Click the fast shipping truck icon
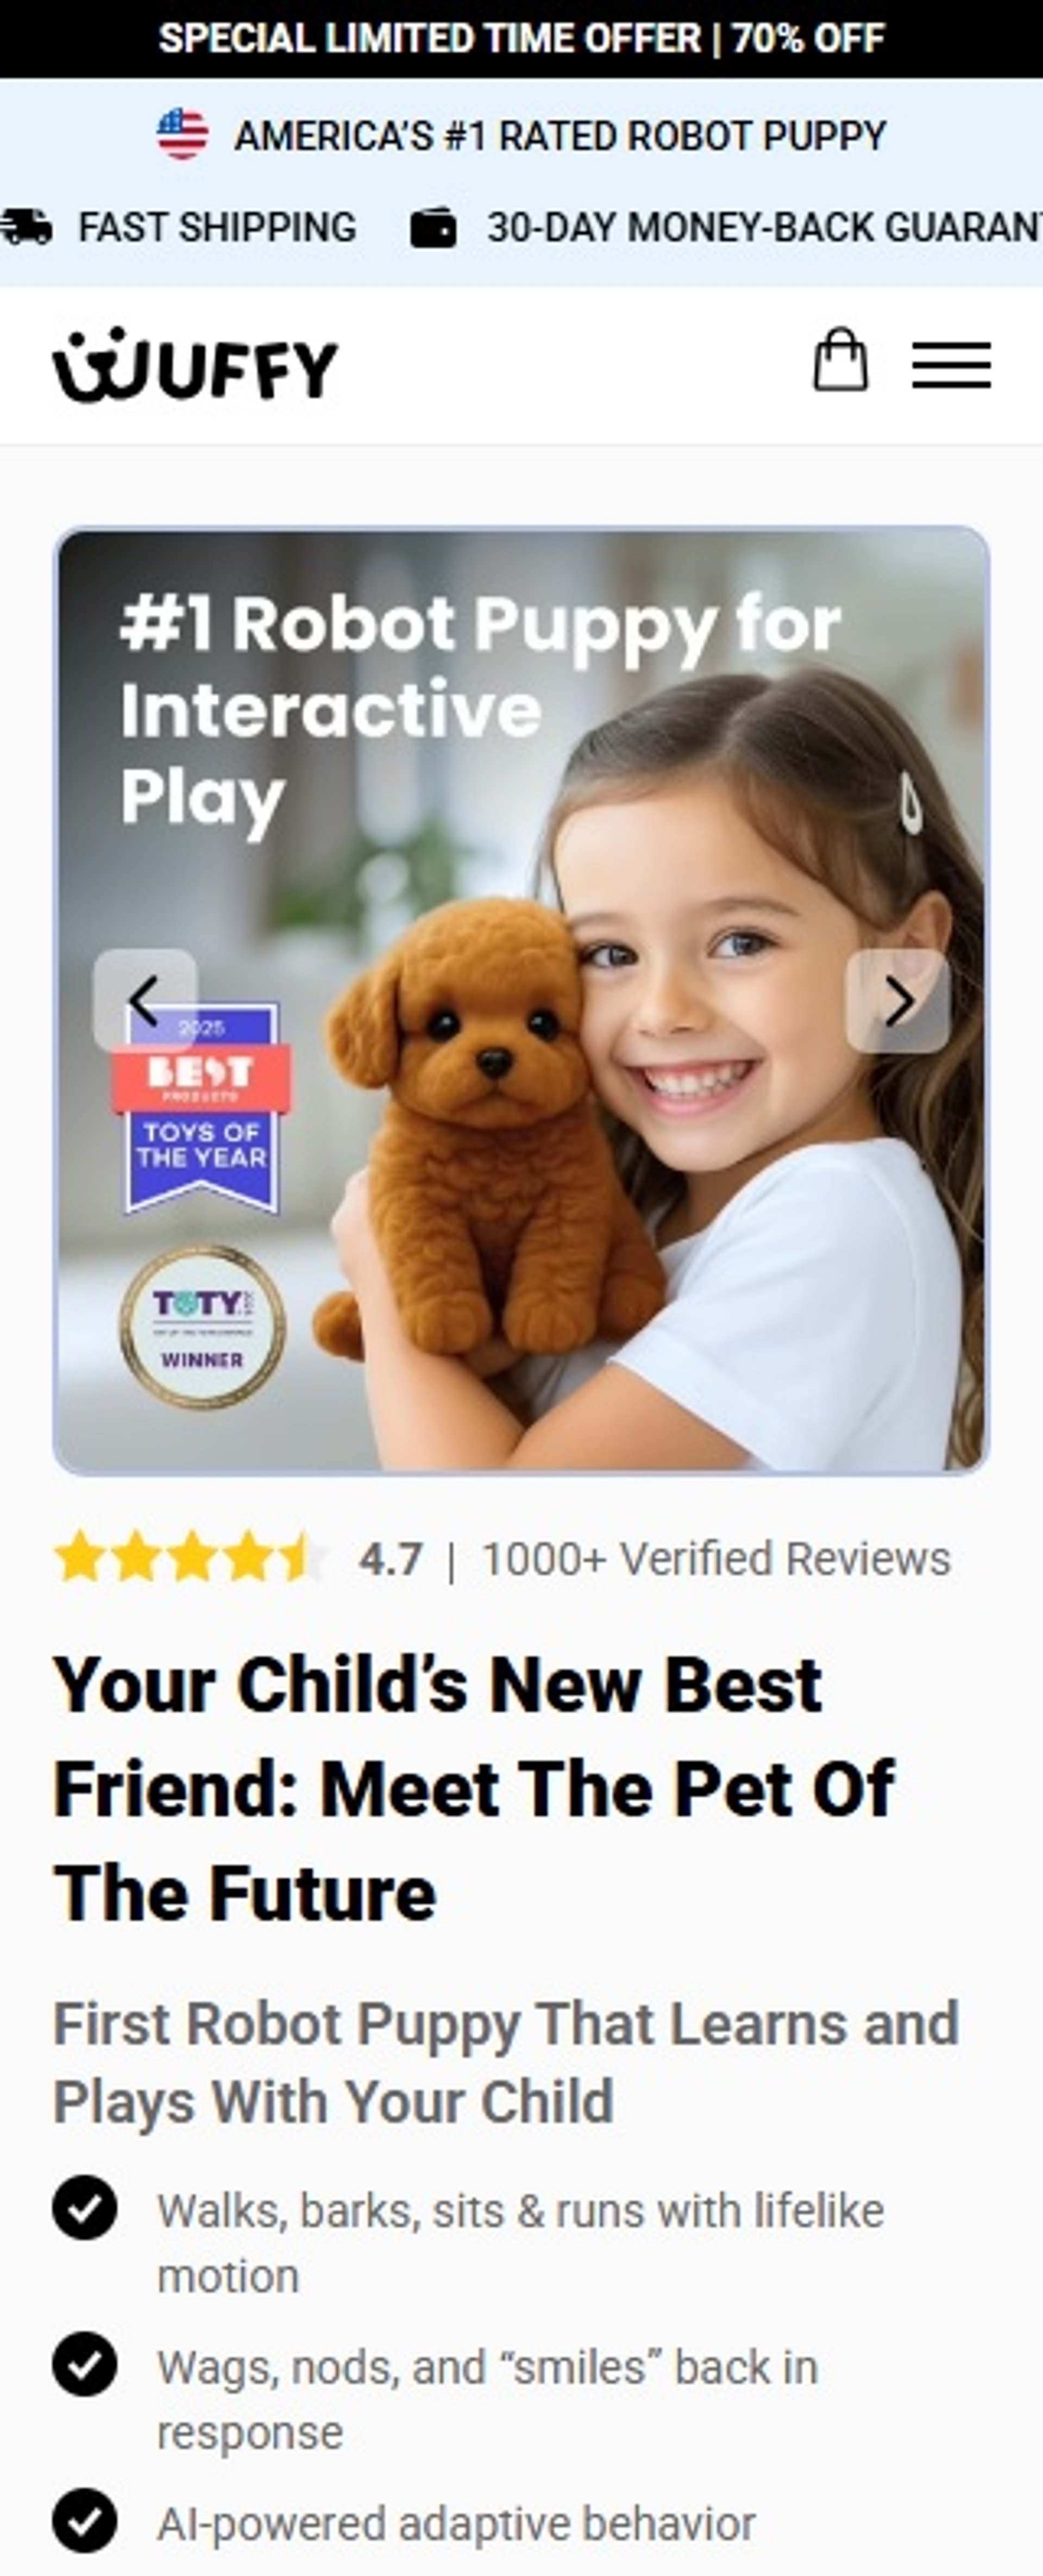The height and width of the screenshot is (2576, 1043). (x=27, y=227)
